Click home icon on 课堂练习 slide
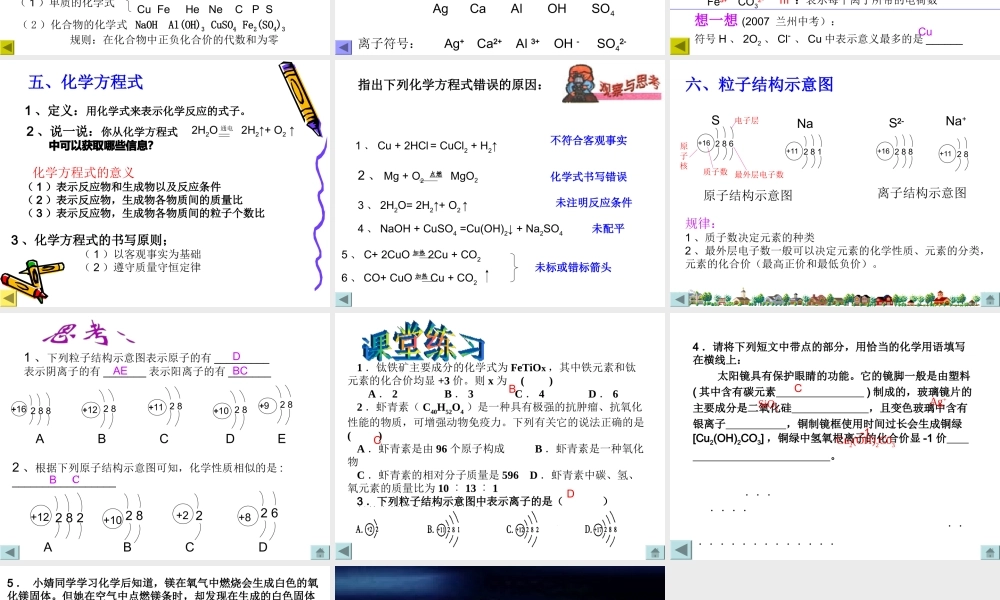The image size is (1000, 600). click(x=654, y=552)
